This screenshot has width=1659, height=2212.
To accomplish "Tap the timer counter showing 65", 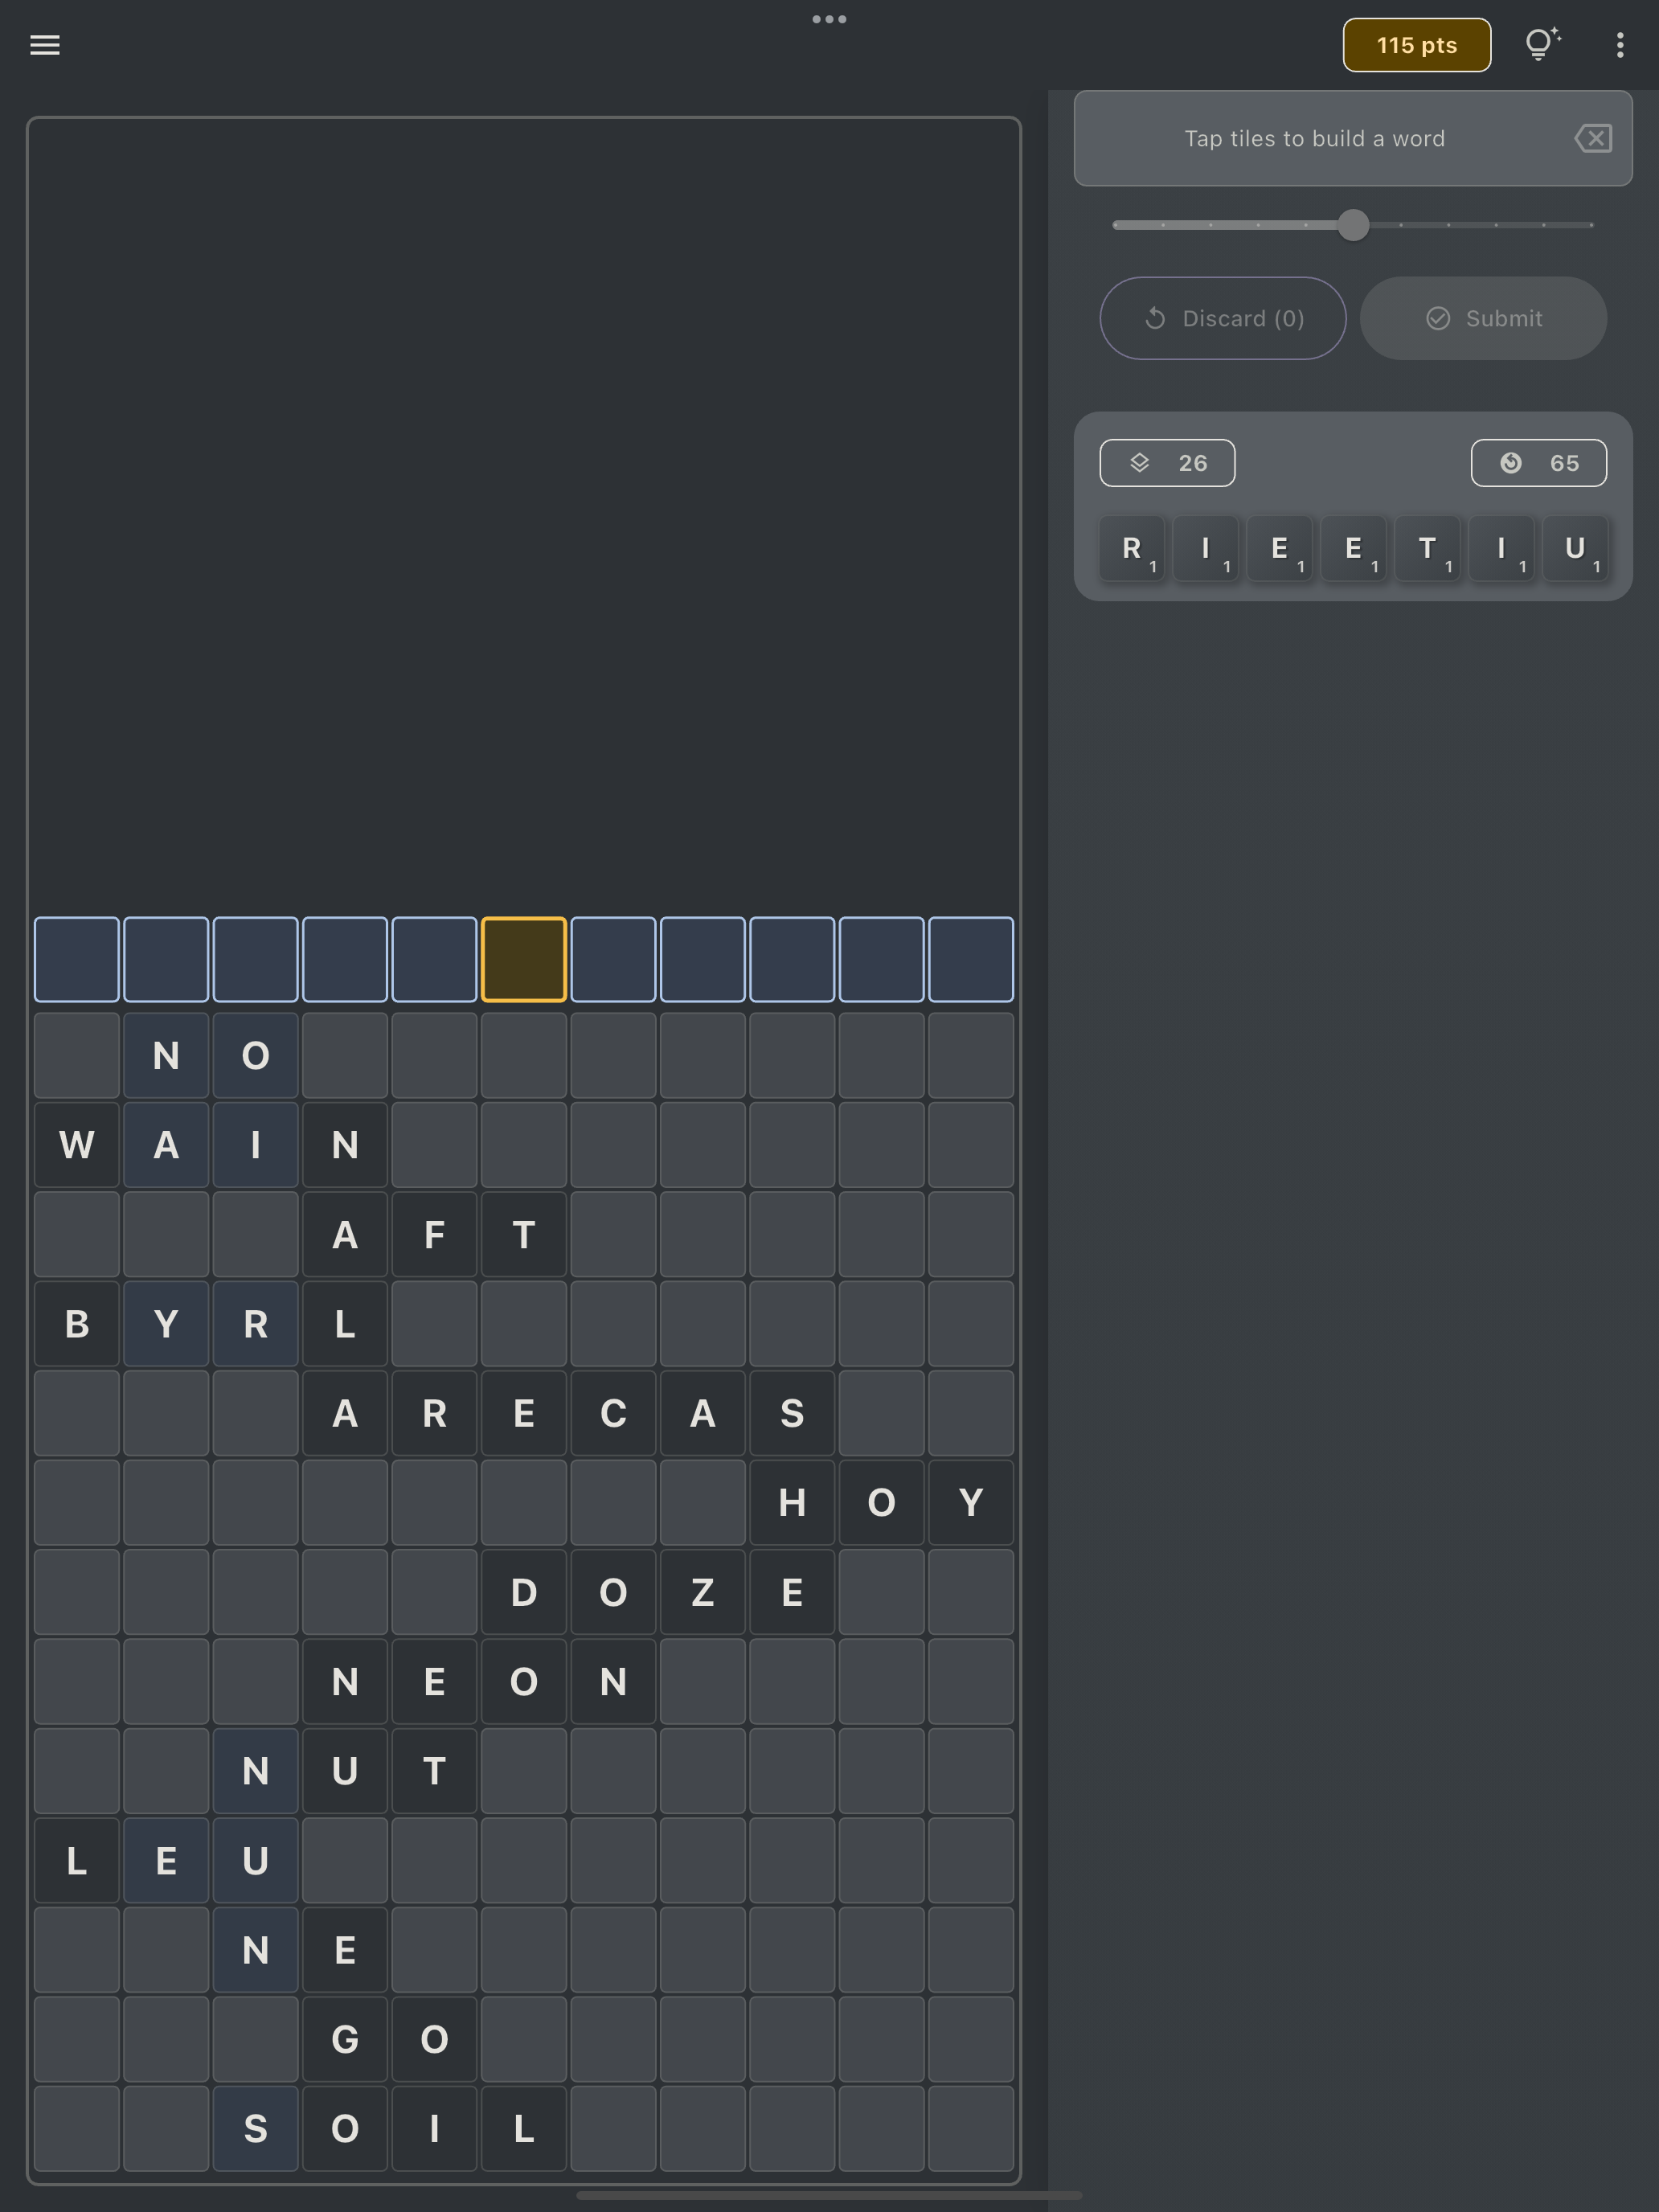I will pyautogui.click(x=1538, y=463).
